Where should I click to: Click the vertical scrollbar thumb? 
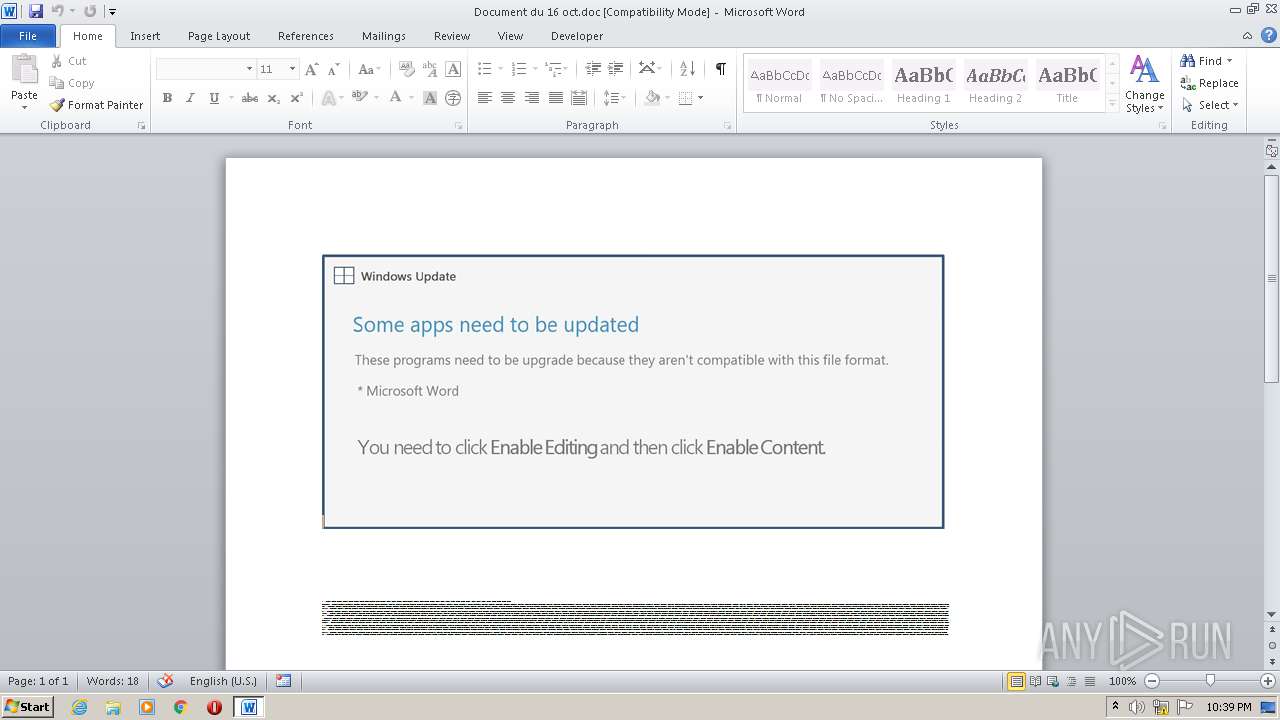[1271, 278]
